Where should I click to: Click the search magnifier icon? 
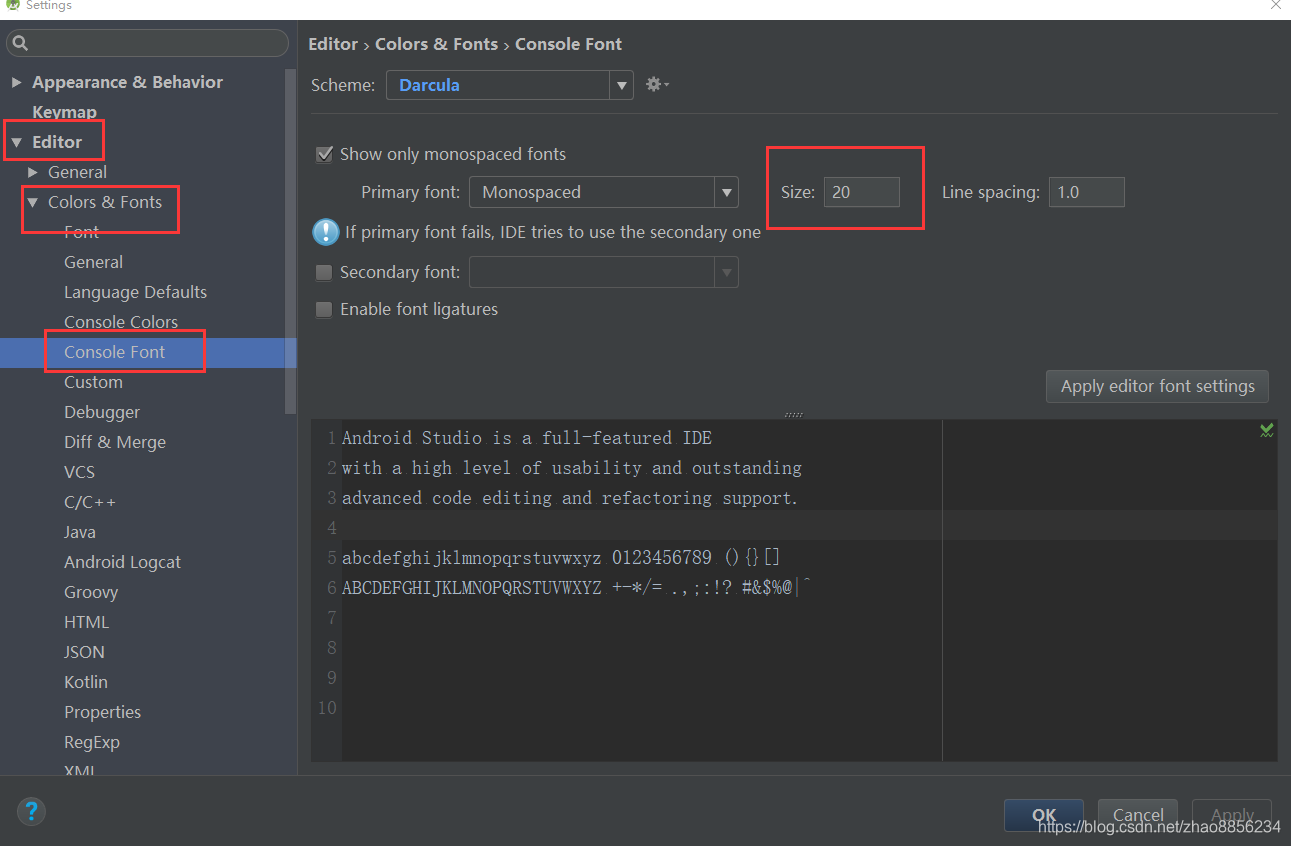point(21,43)
